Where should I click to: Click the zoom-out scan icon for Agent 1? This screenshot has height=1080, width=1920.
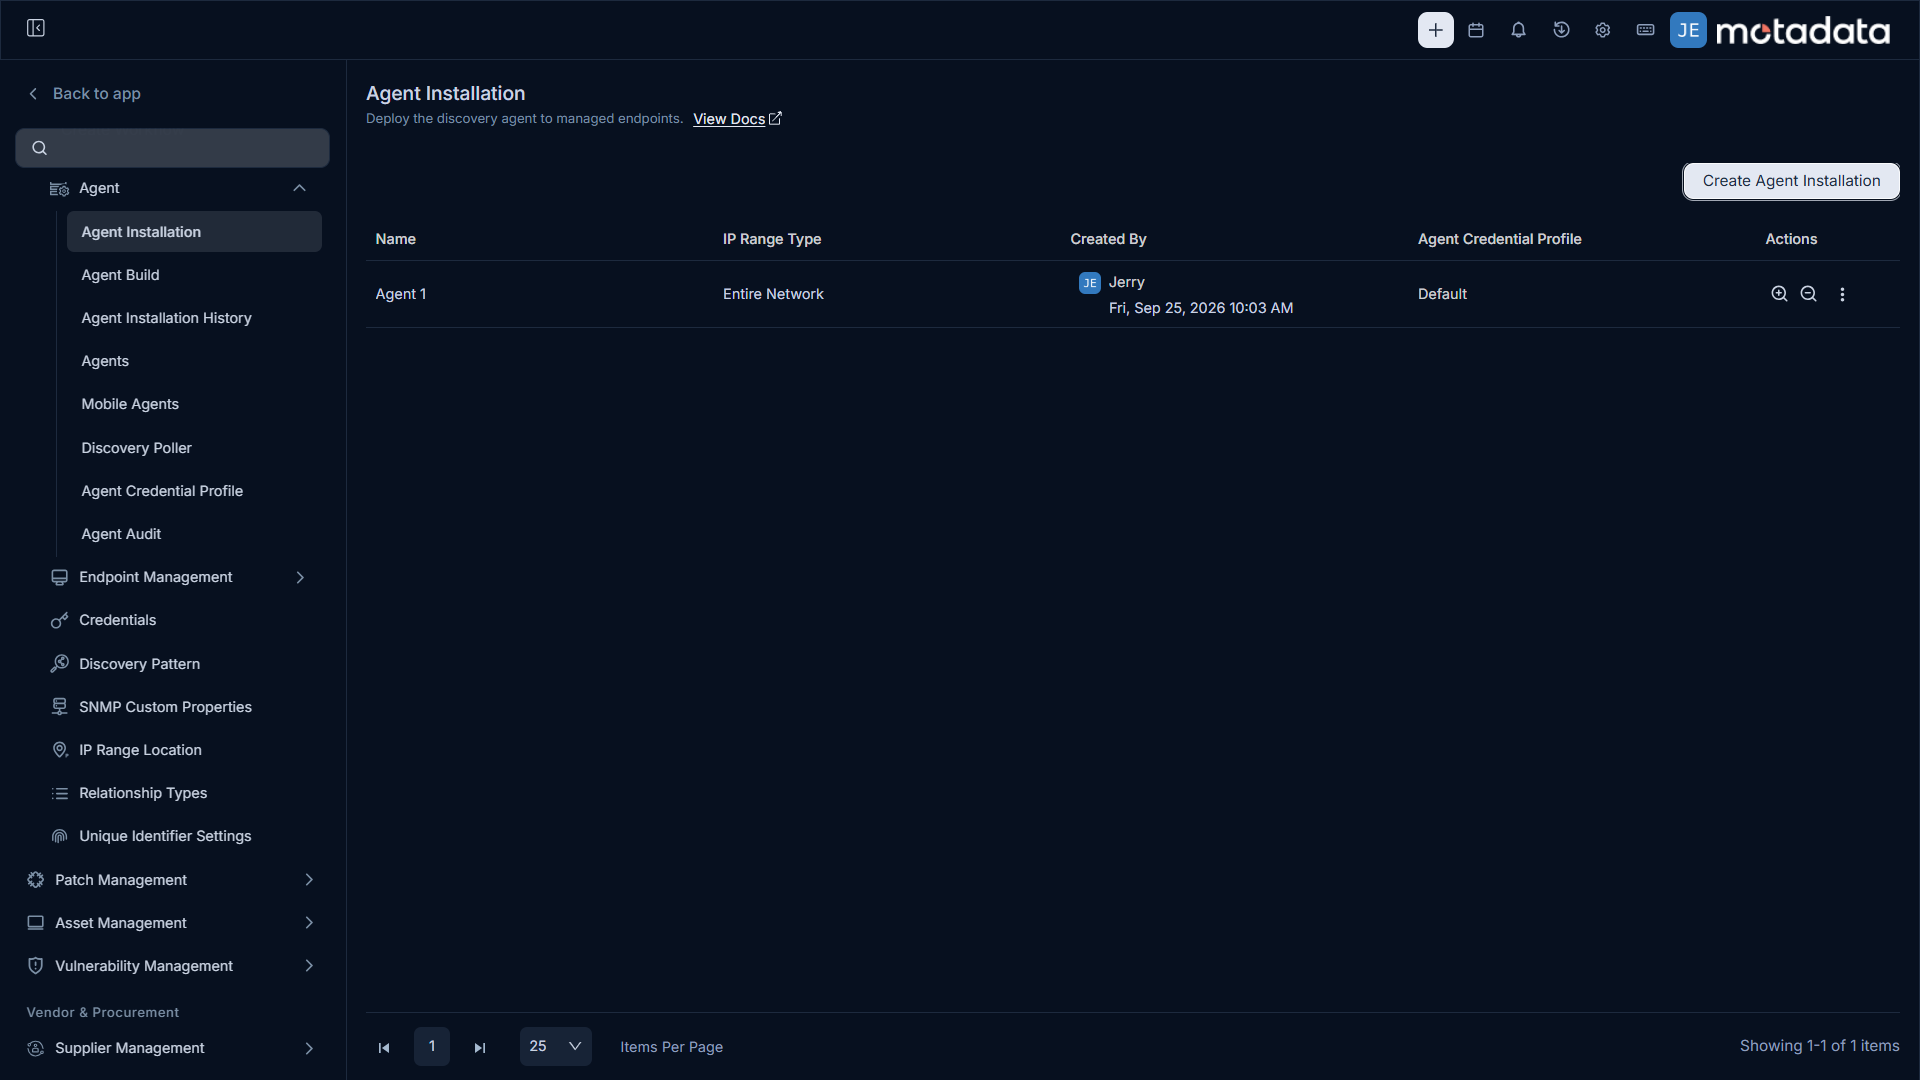1808,294
